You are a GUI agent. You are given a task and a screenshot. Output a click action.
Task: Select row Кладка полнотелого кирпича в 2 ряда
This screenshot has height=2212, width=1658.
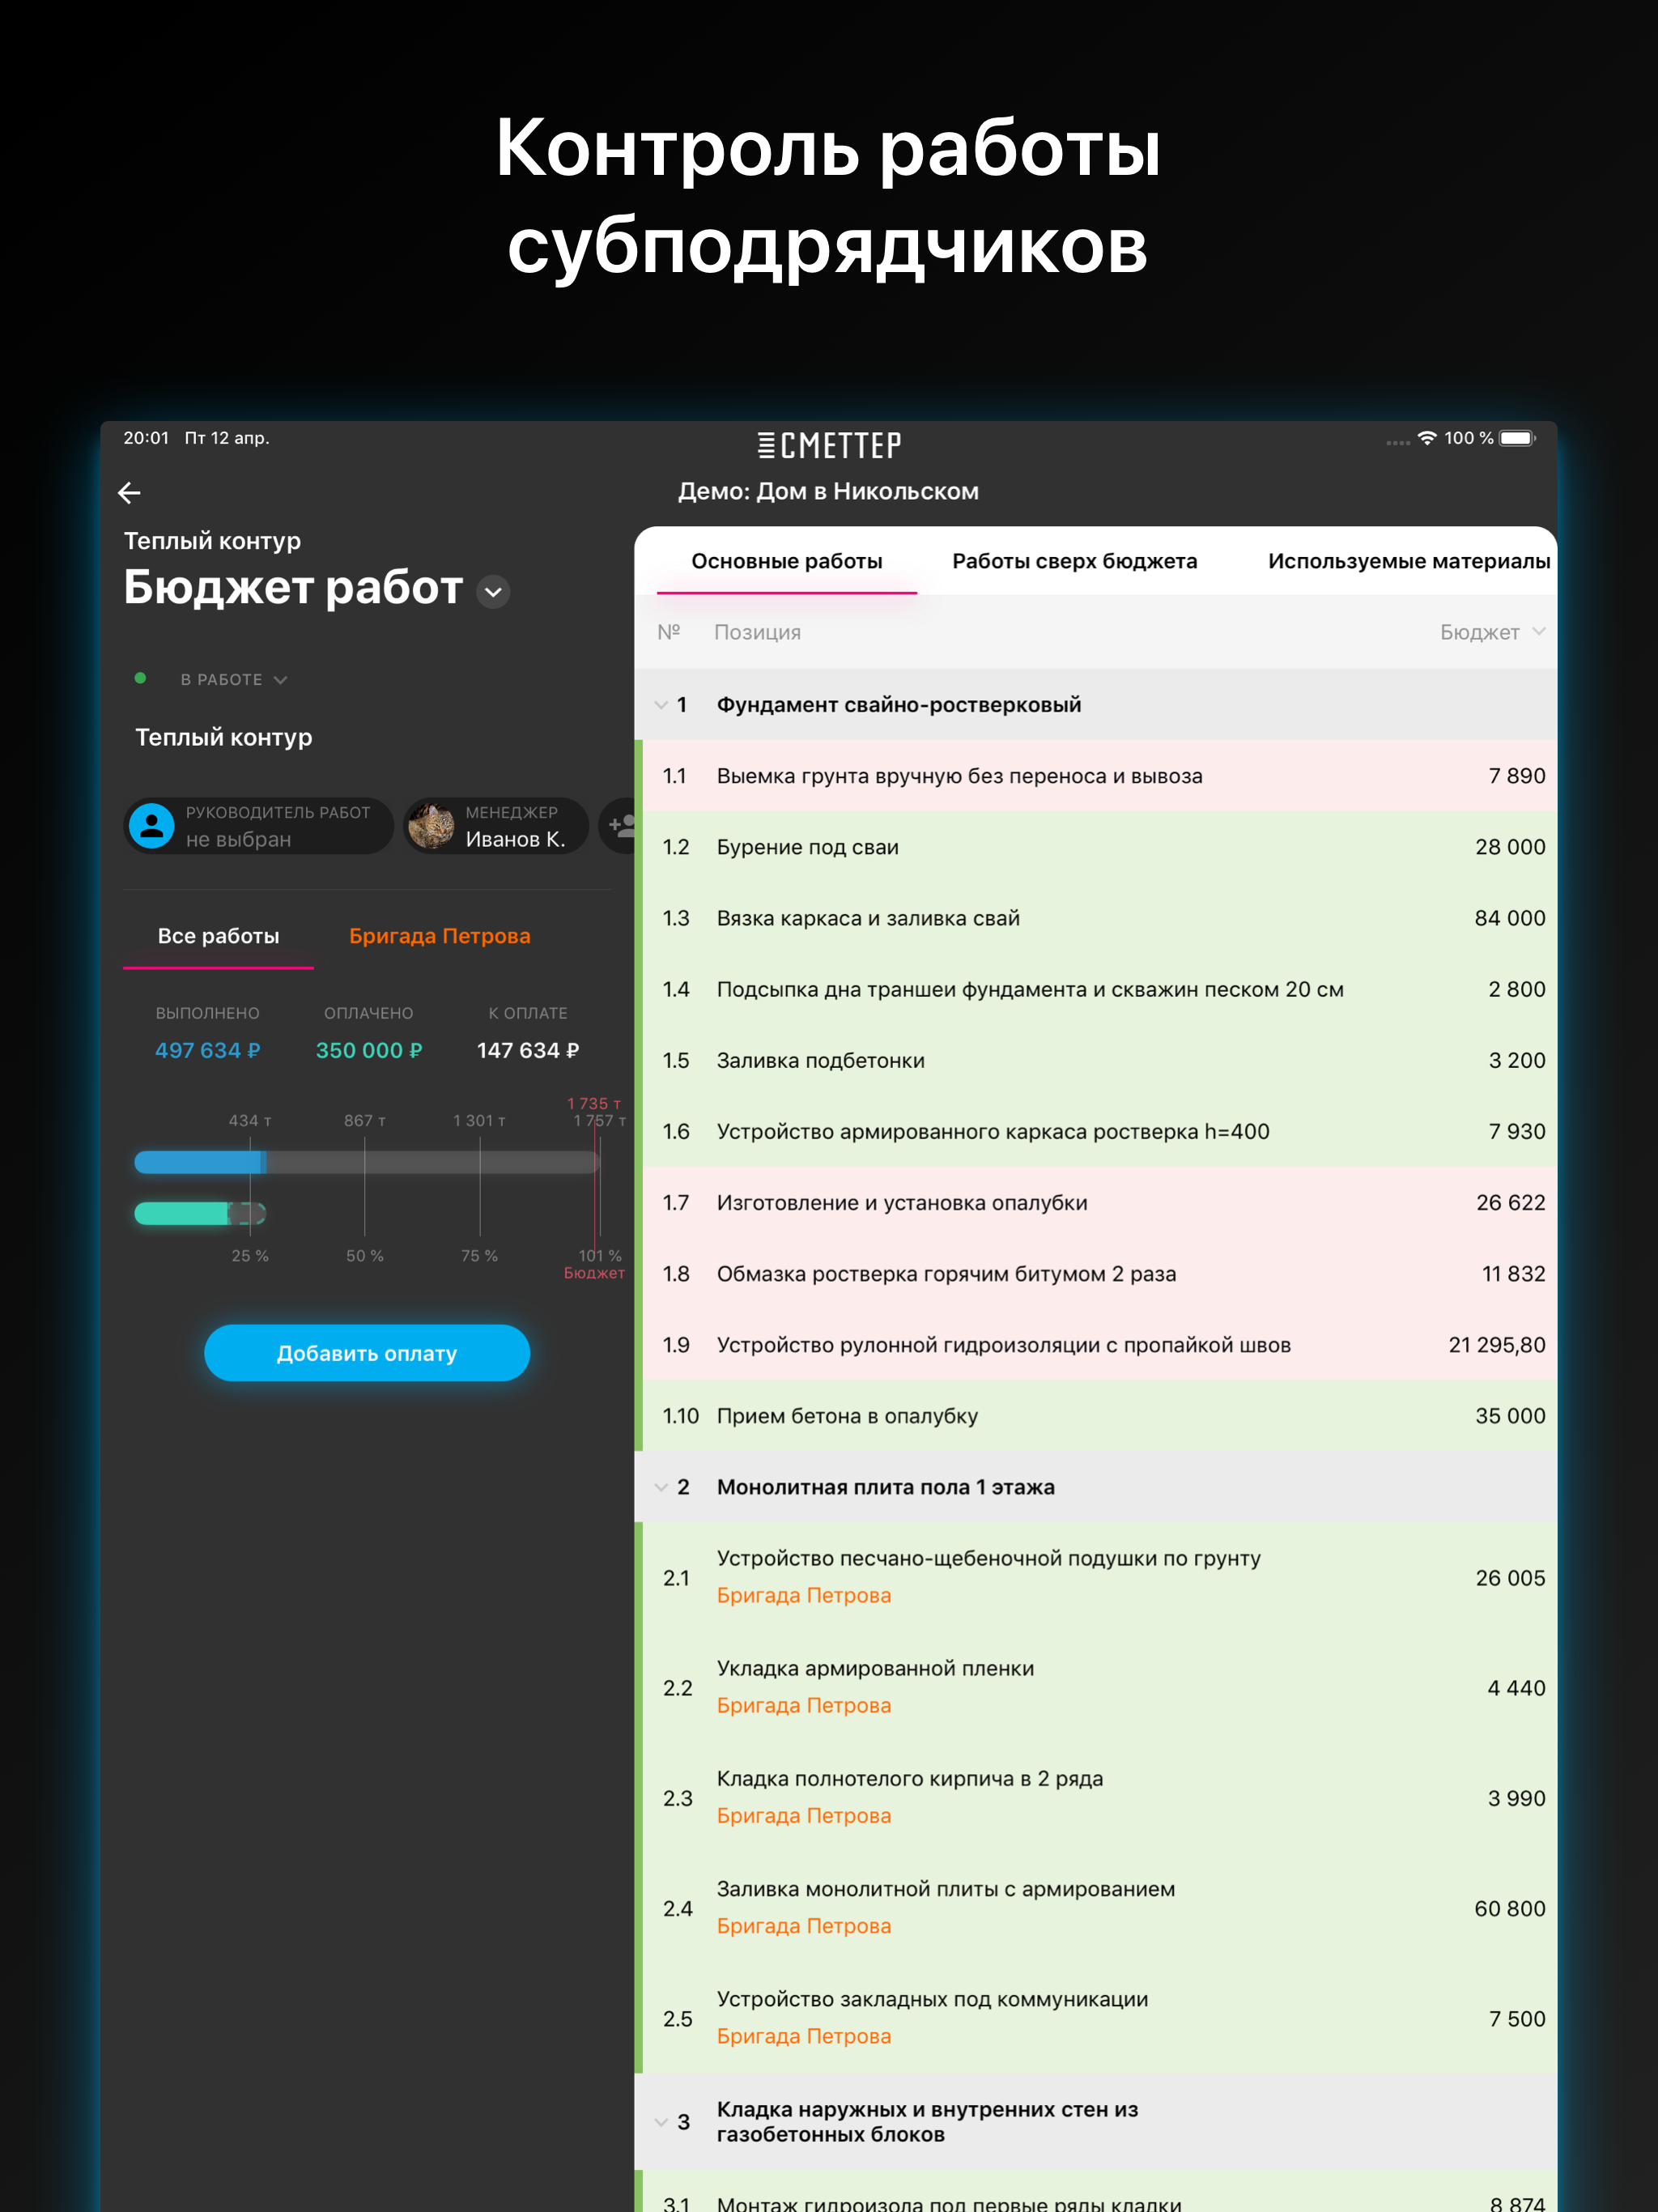click(1095, 1798)
